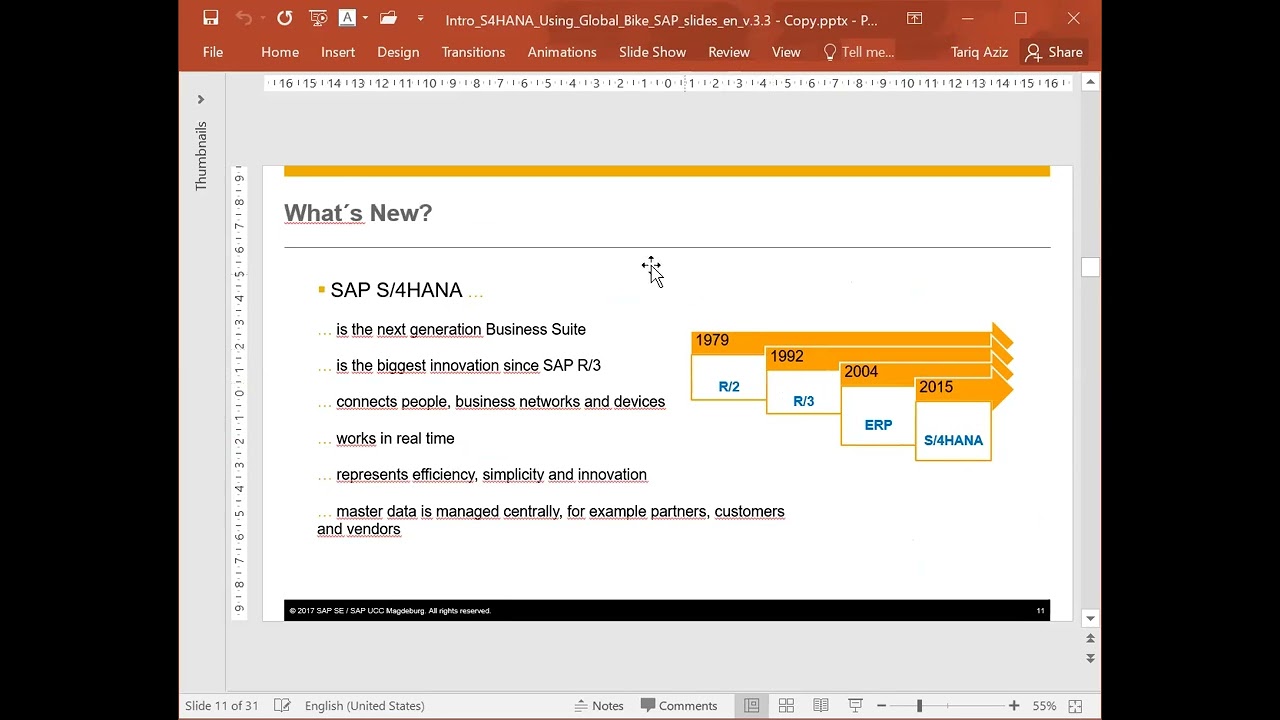Start slideshow from beginning via toolbar icon

[318, 18]
